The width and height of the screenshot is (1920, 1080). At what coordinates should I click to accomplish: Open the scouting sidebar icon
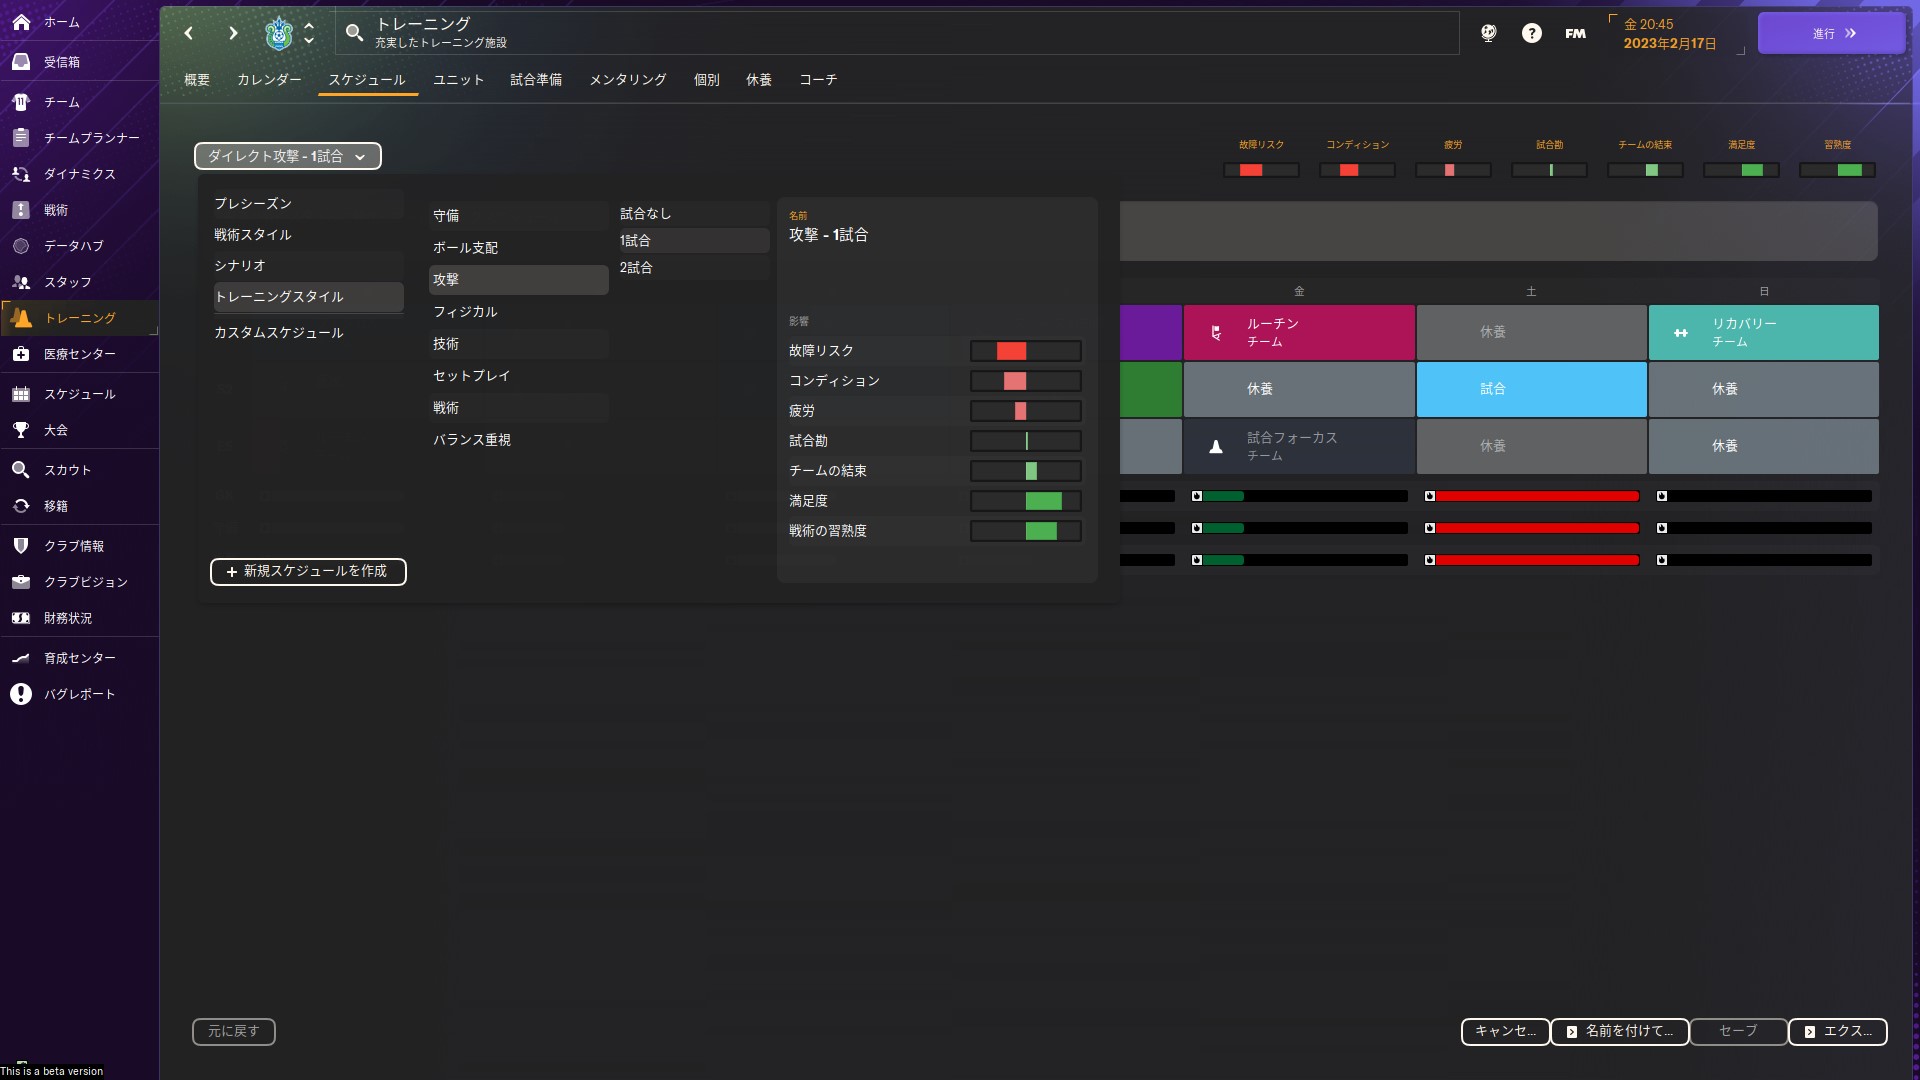point(21,470)
